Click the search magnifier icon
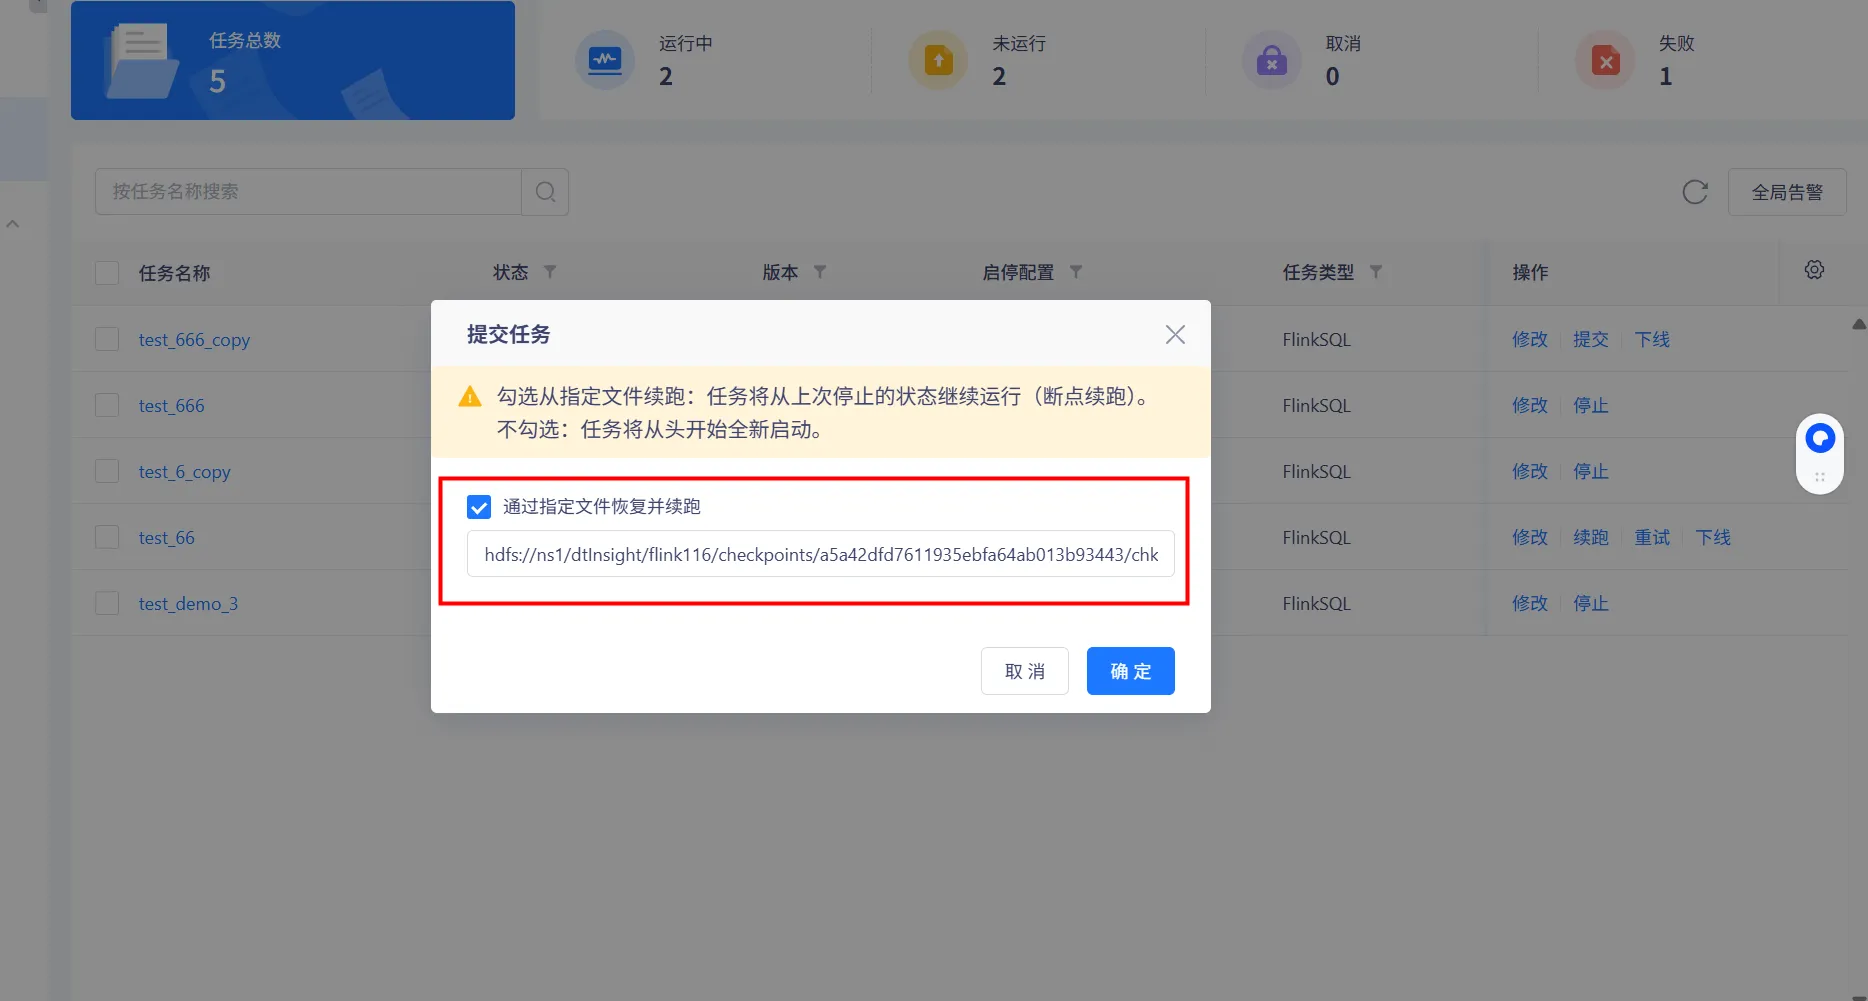Screen dimensions: 1868x1001 tap(545, 192)
